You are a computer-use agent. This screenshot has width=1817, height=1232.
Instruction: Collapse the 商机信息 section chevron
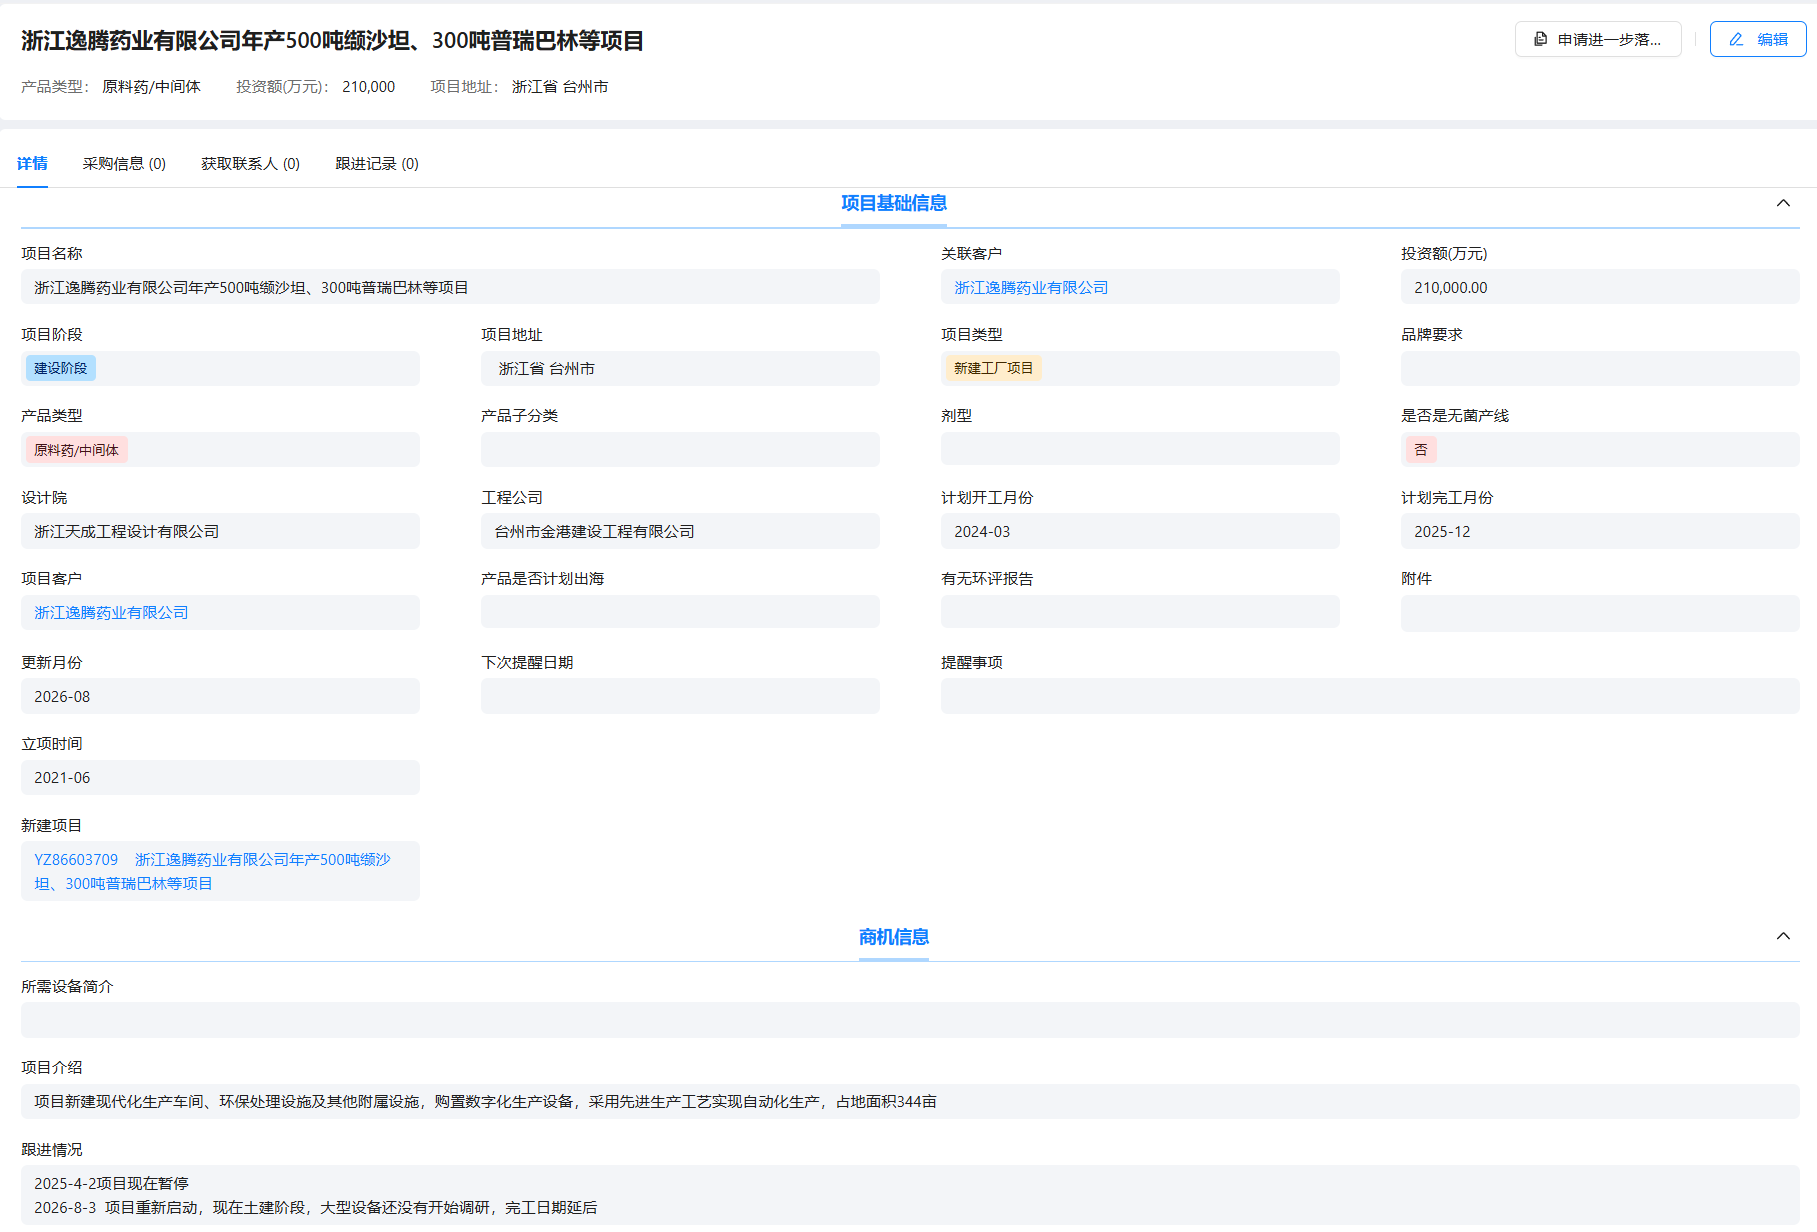(x=1783, y=936)
